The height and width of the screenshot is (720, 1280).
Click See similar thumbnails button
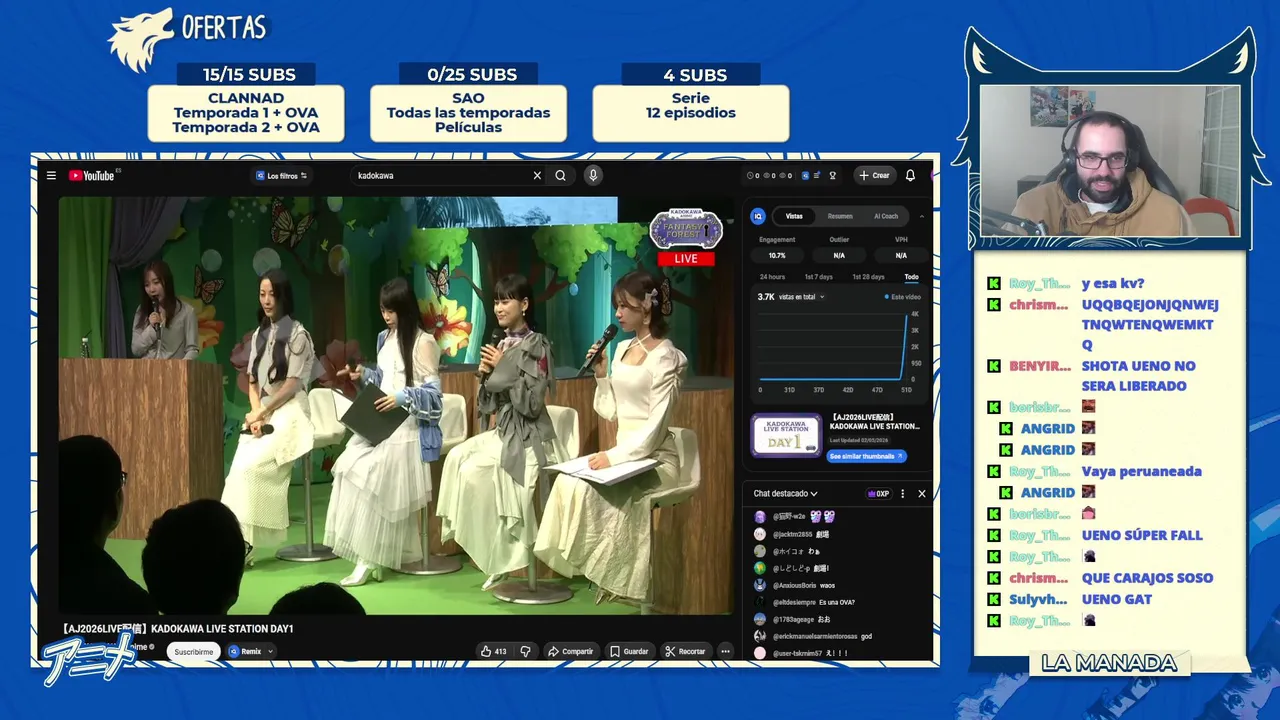(x=867, y=456)
